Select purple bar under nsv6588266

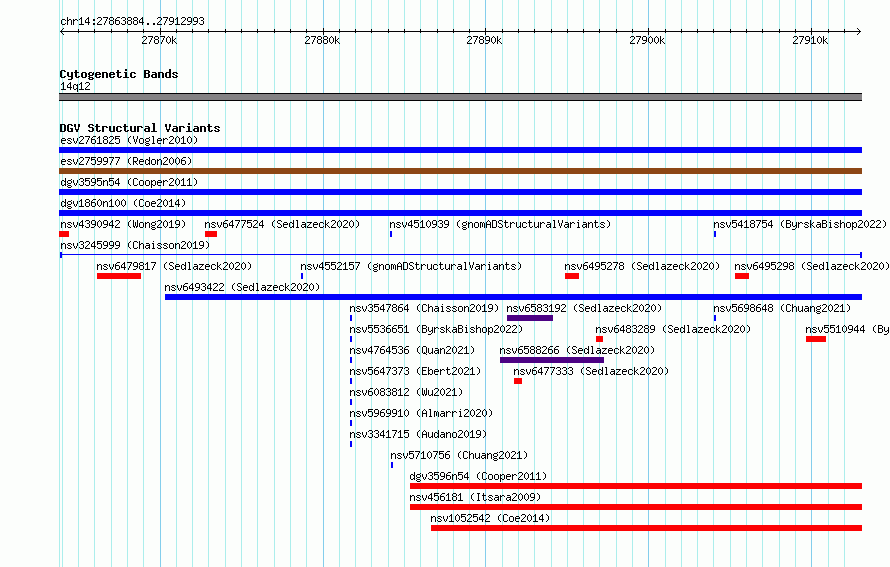[x=552, y=360]
